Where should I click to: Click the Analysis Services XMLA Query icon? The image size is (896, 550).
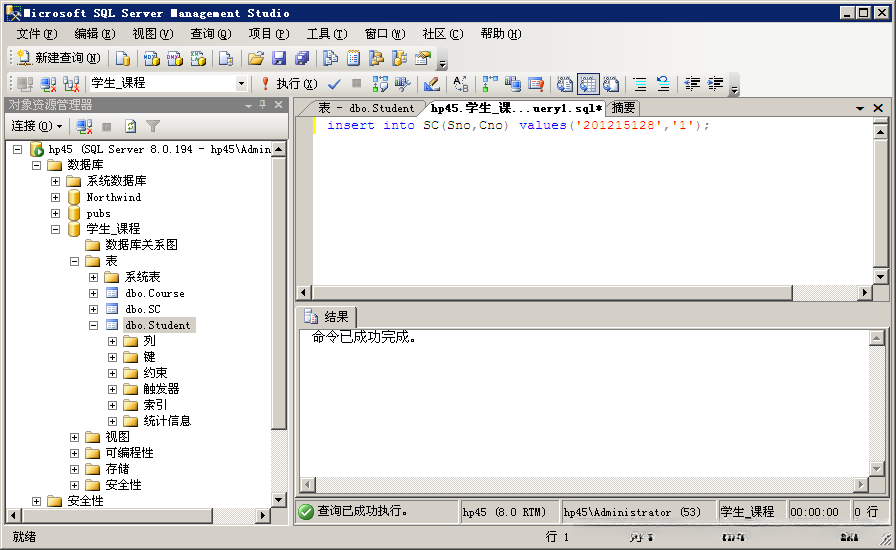198,58
